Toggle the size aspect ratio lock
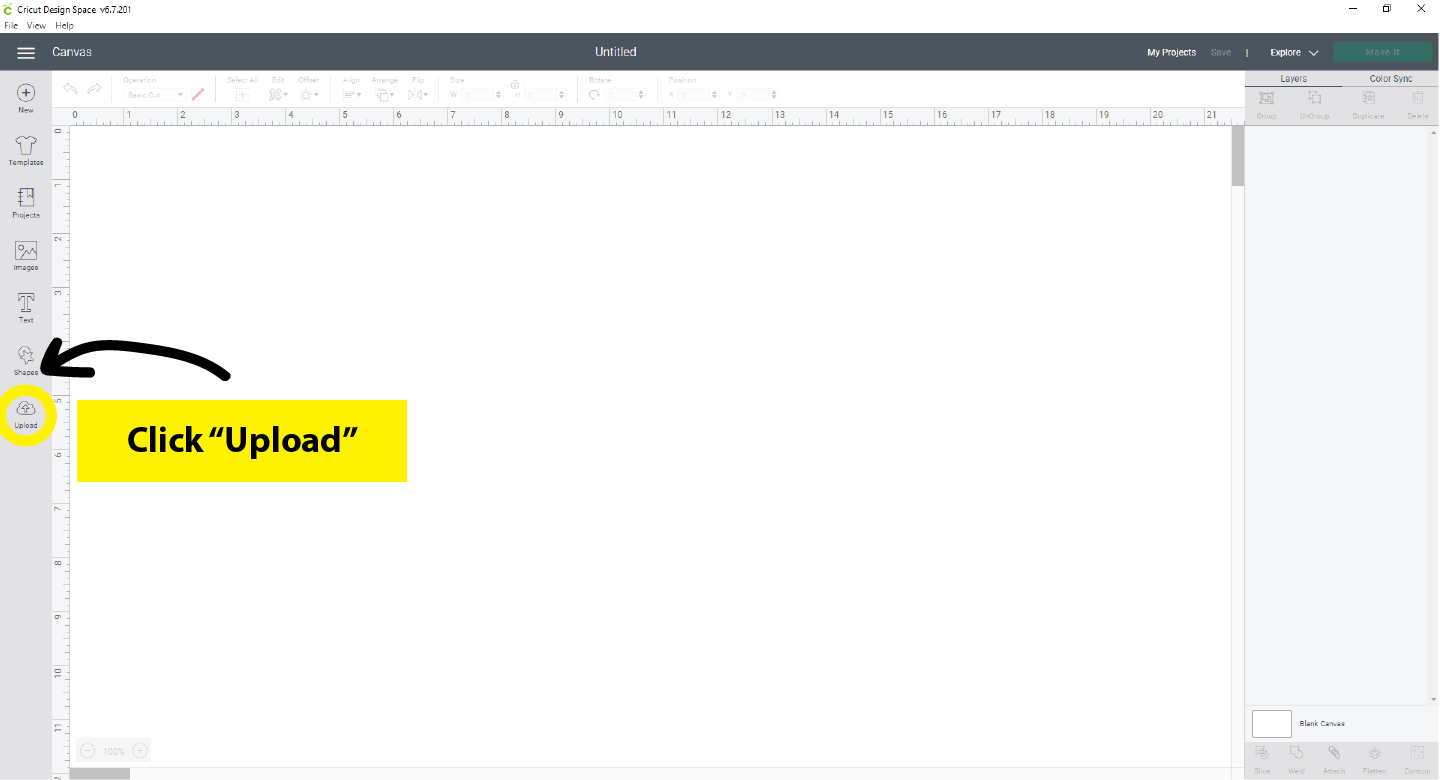The image size is (1440, 780). click(x=515, y=85)
